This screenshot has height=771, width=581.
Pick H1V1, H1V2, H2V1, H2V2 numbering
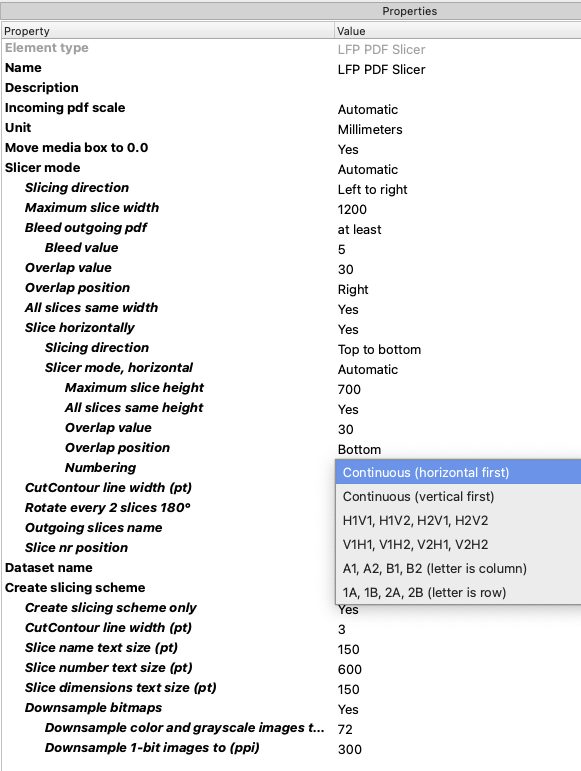click(x=458, y=521)
